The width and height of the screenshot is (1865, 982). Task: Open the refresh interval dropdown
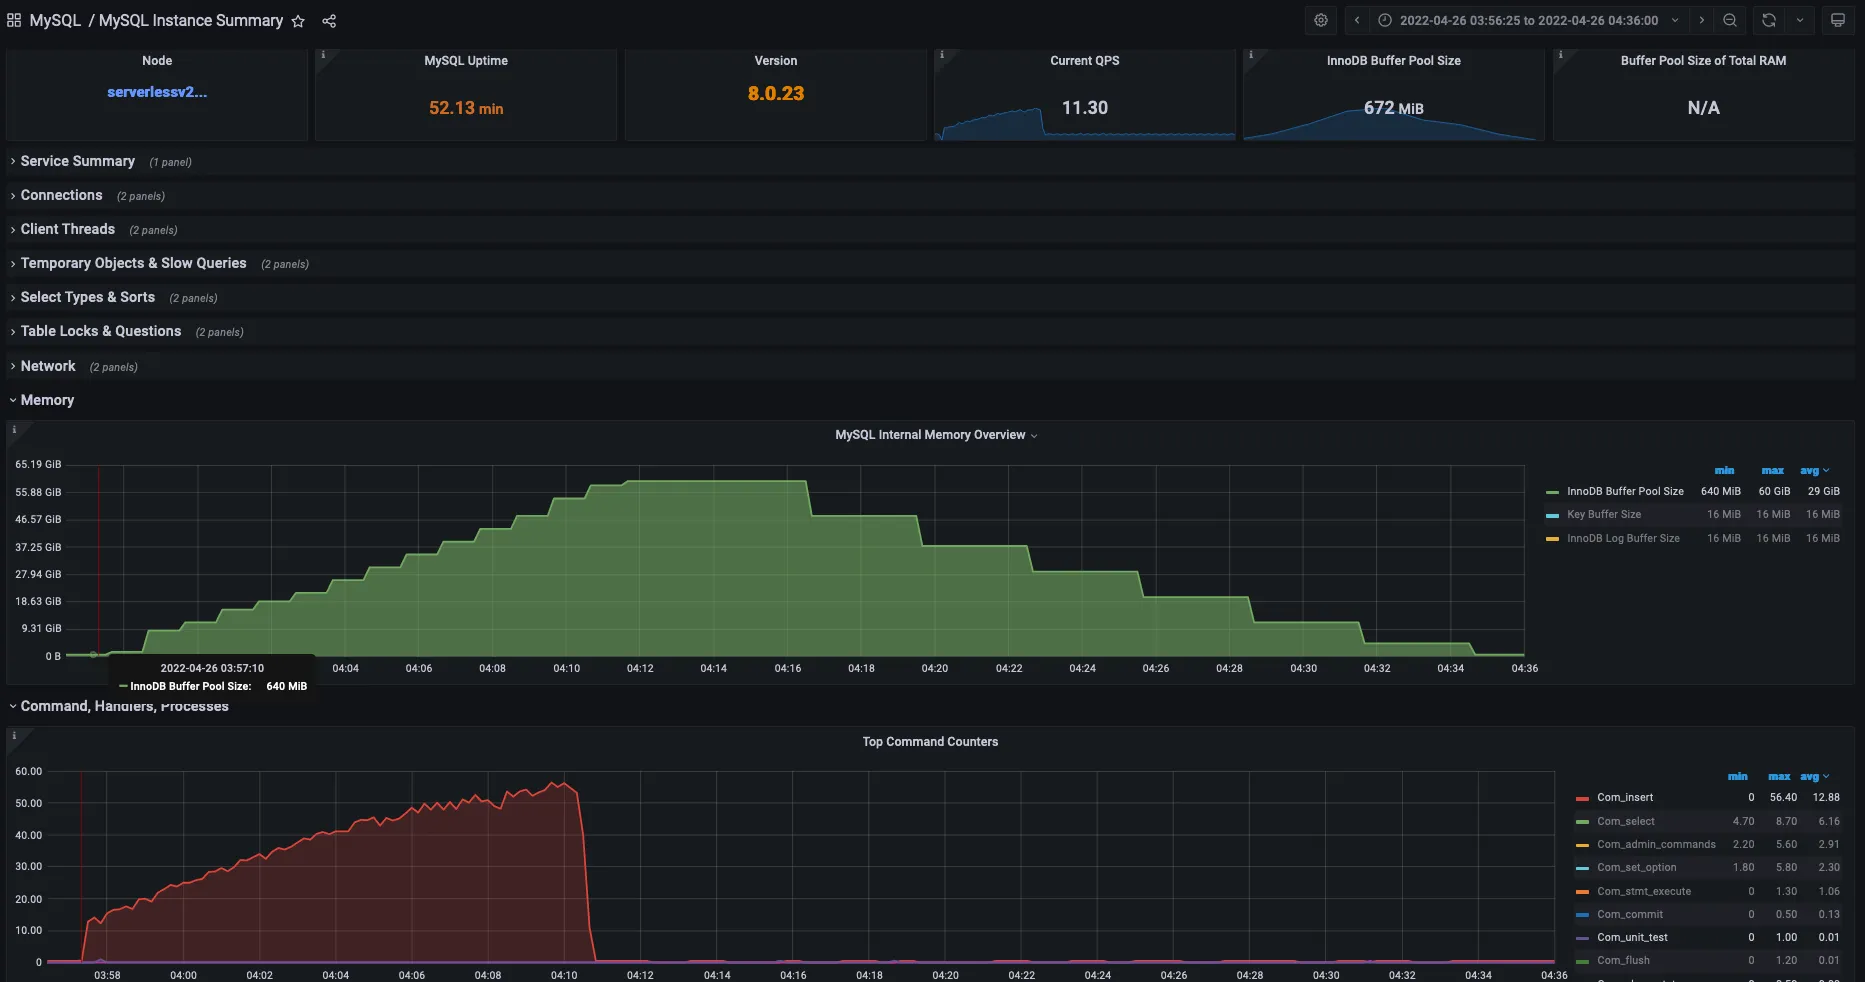[1800, 20]
